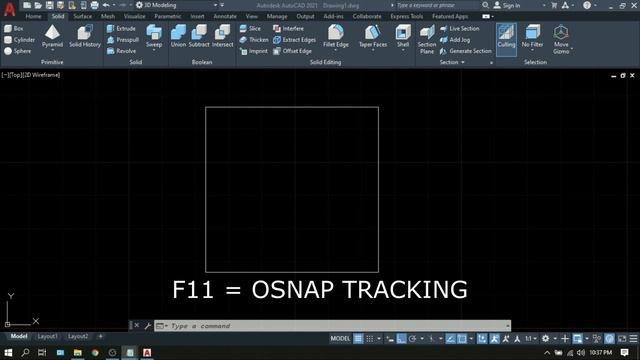Switch to the Surface ribbon tab
This screenshot has height=360, width=640.
tap(82, 16)
